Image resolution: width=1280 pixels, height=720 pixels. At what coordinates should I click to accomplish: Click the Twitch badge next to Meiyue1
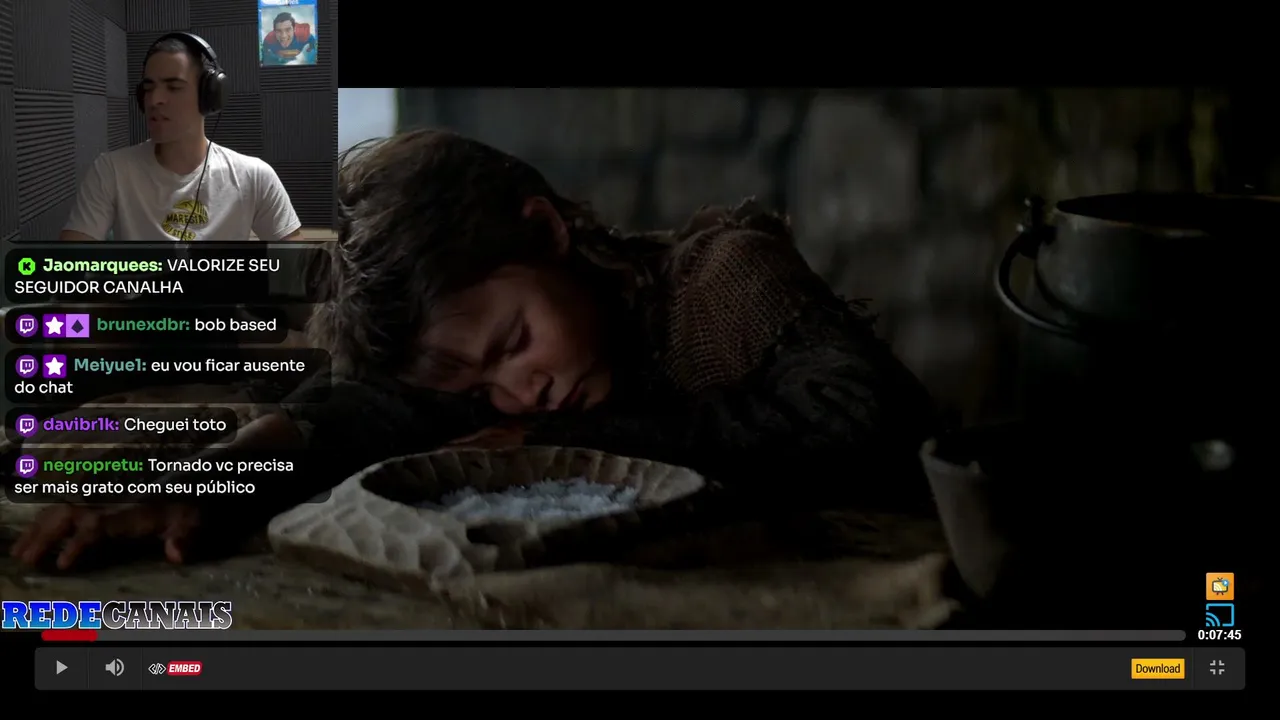click(27, 366)
